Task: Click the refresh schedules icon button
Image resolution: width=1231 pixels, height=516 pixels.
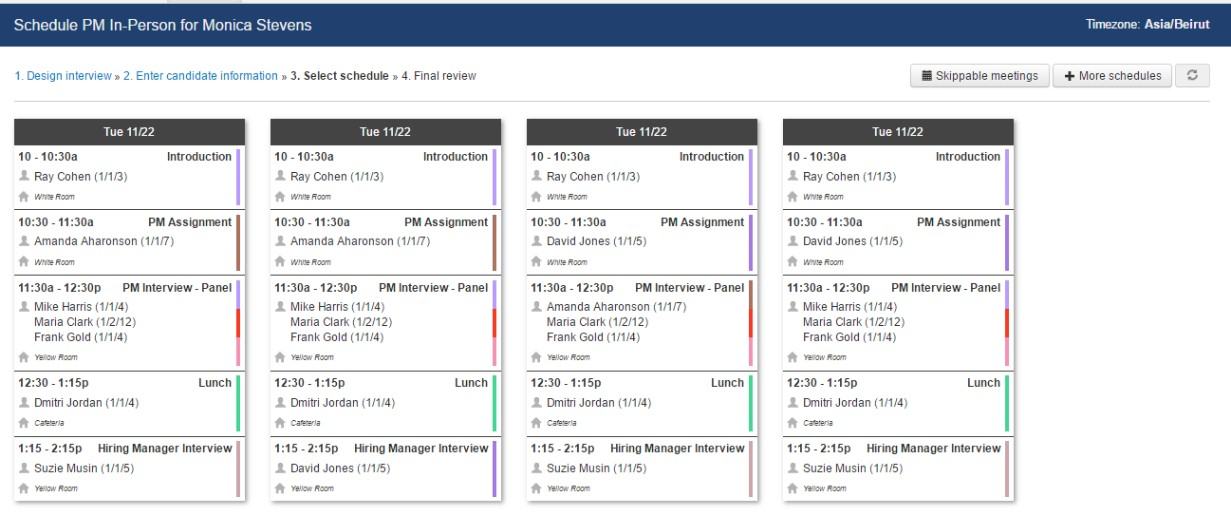Action: point(1192,76)
